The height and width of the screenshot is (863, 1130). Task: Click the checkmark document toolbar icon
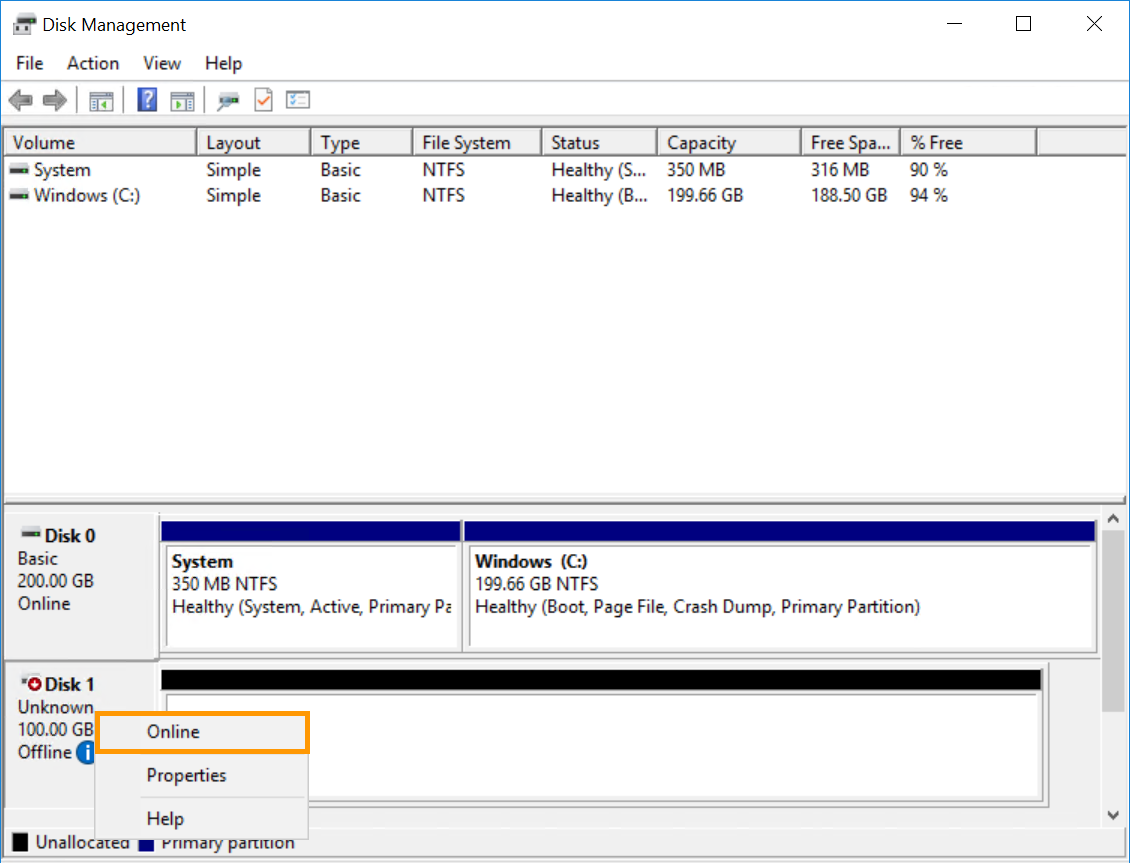[262, 99]
